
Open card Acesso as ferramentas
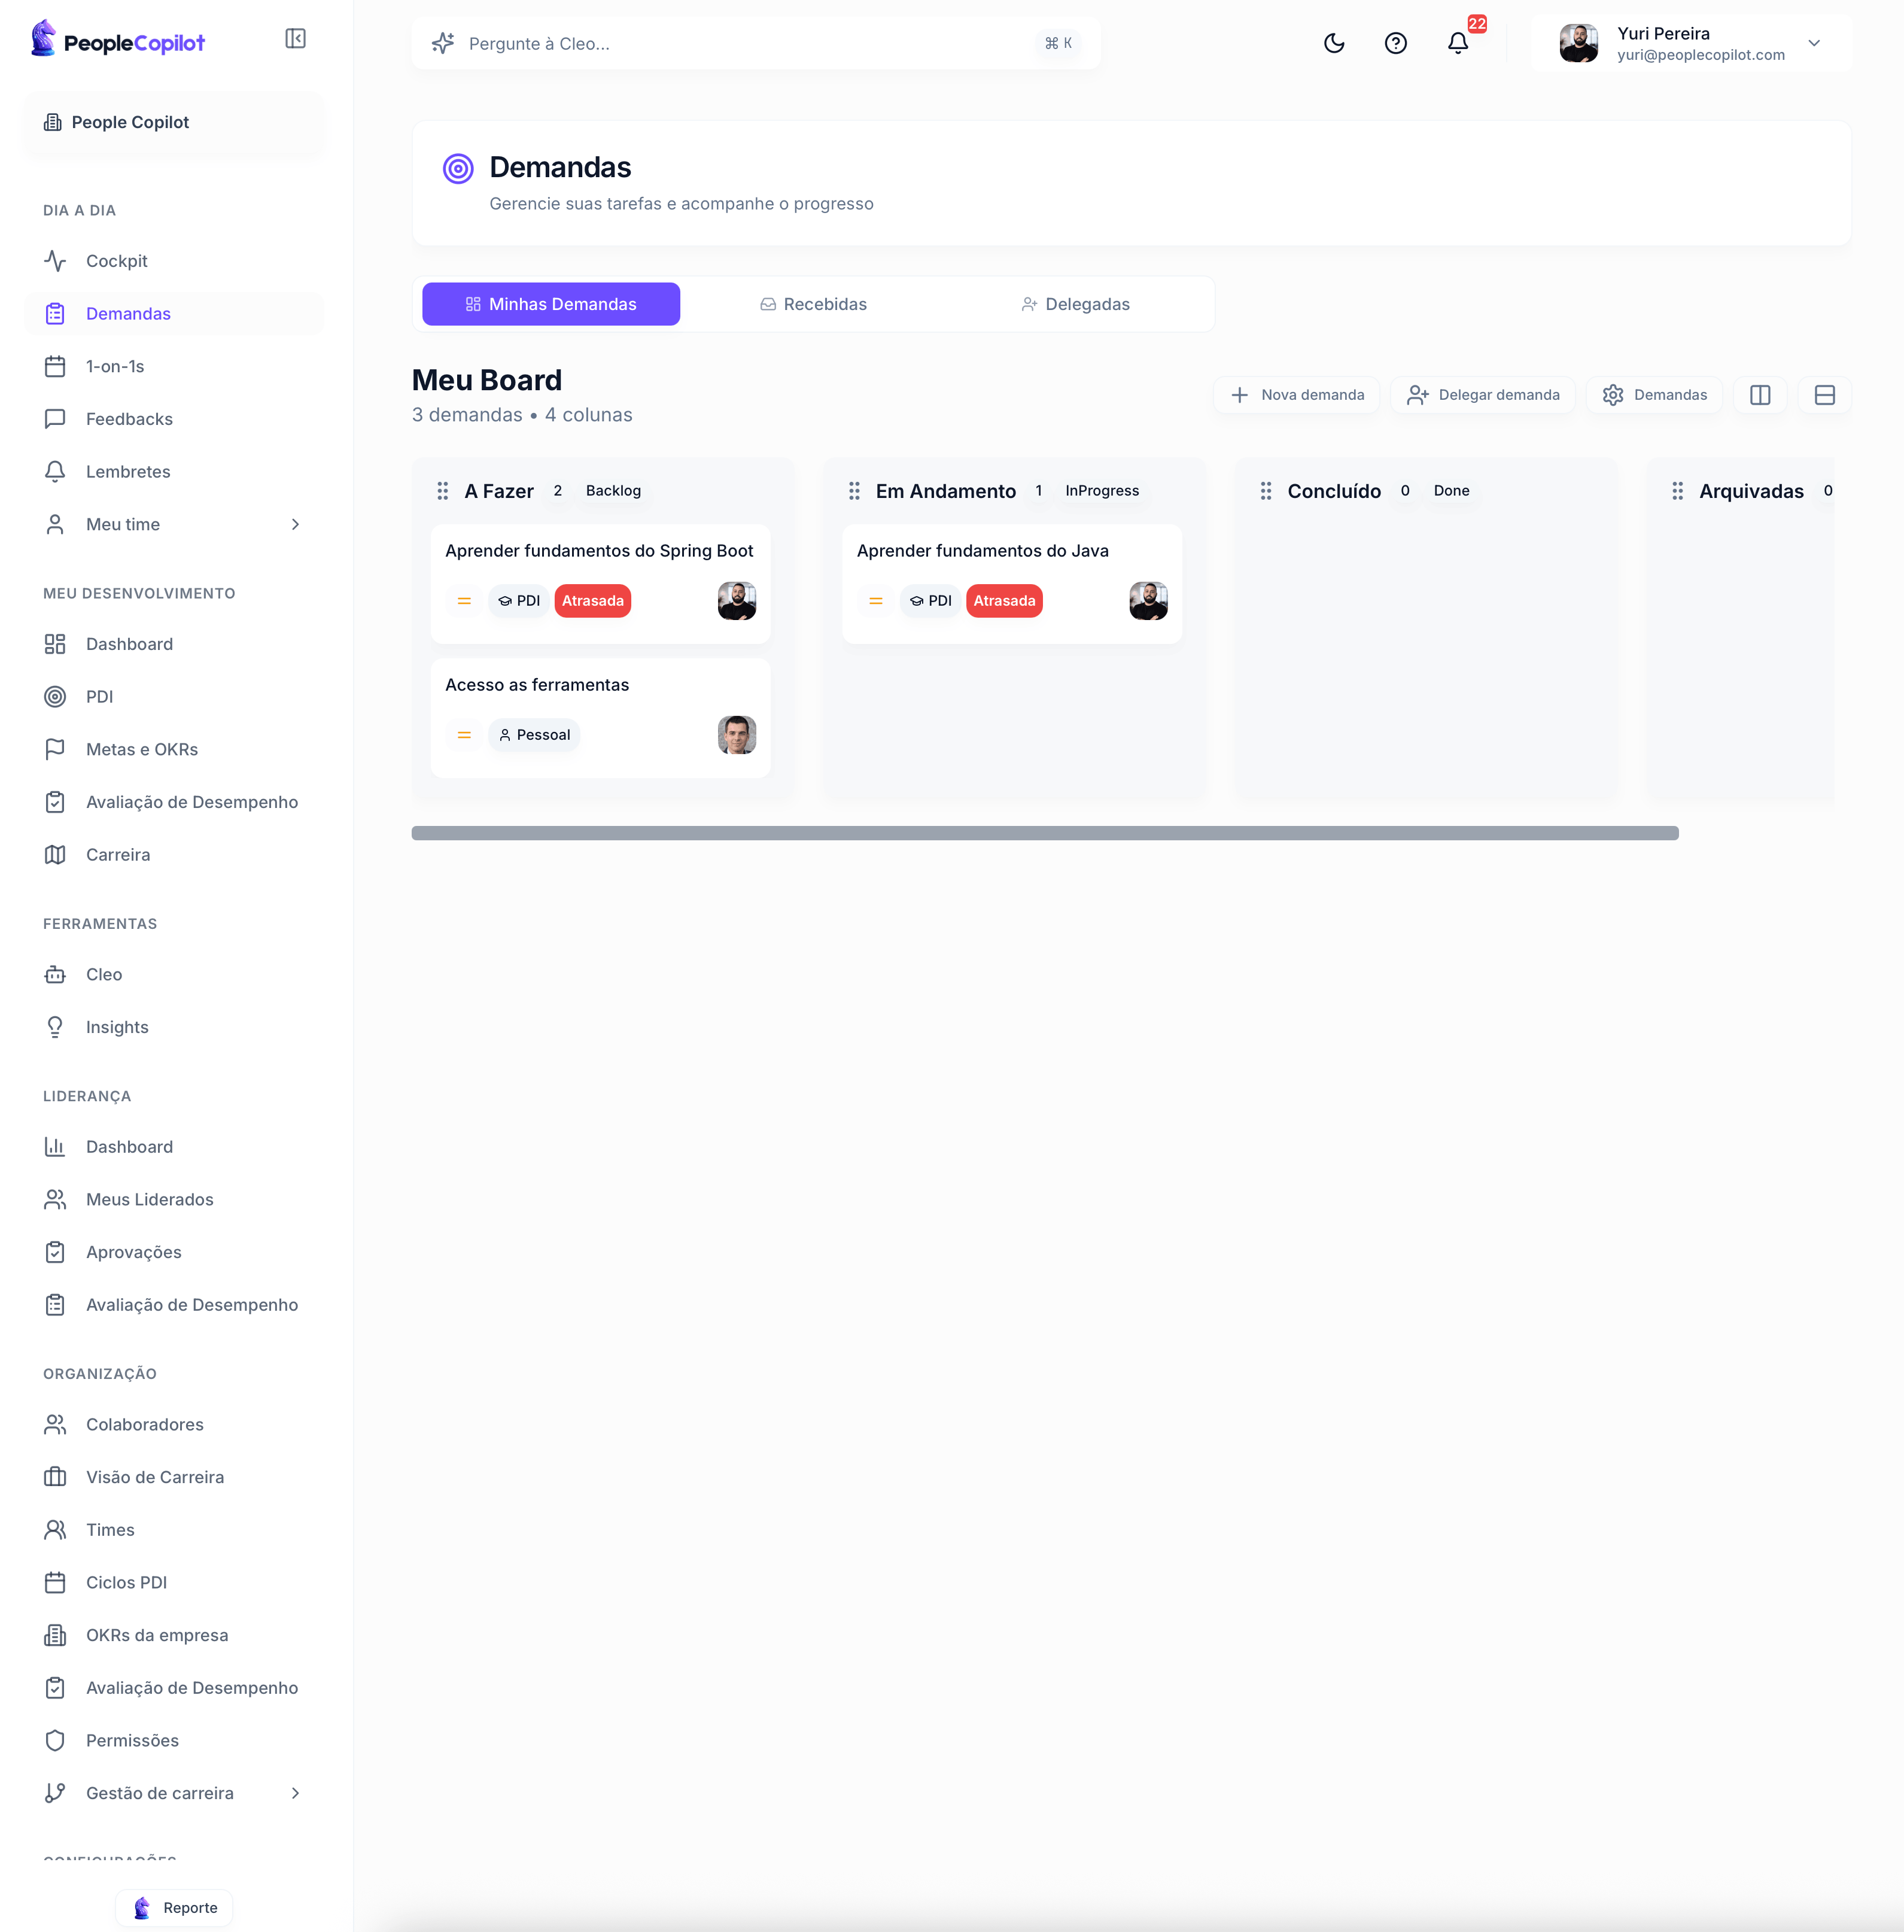coord(600,718)
